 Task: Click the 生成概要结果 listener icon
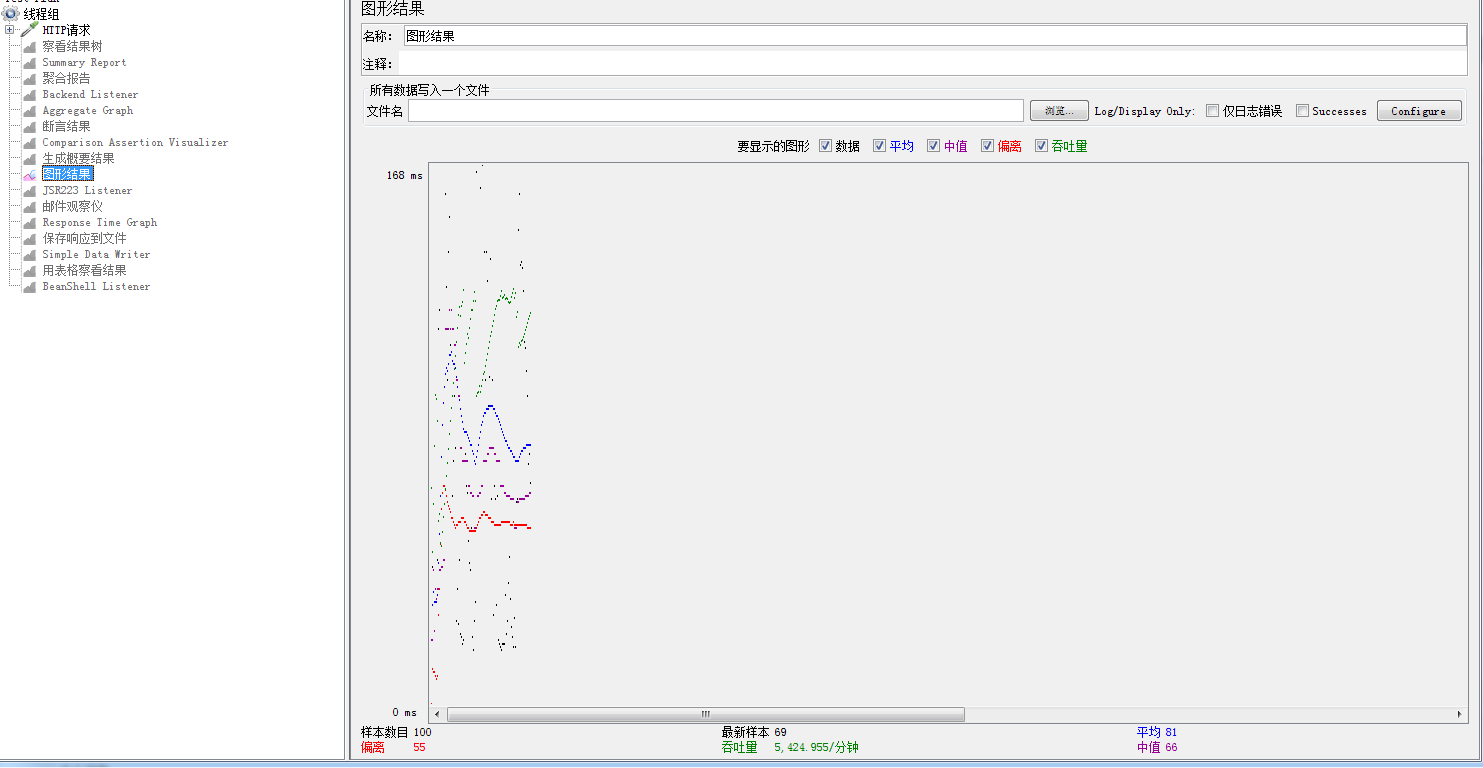[30, 159]
